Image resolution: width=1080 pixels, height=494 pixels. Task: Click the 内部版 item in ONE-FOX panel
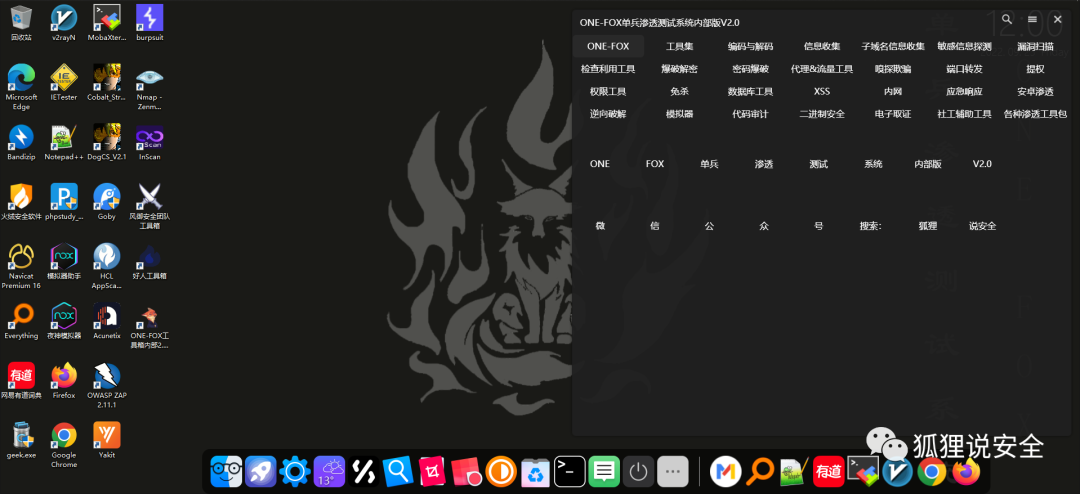(x=928, y=164)
